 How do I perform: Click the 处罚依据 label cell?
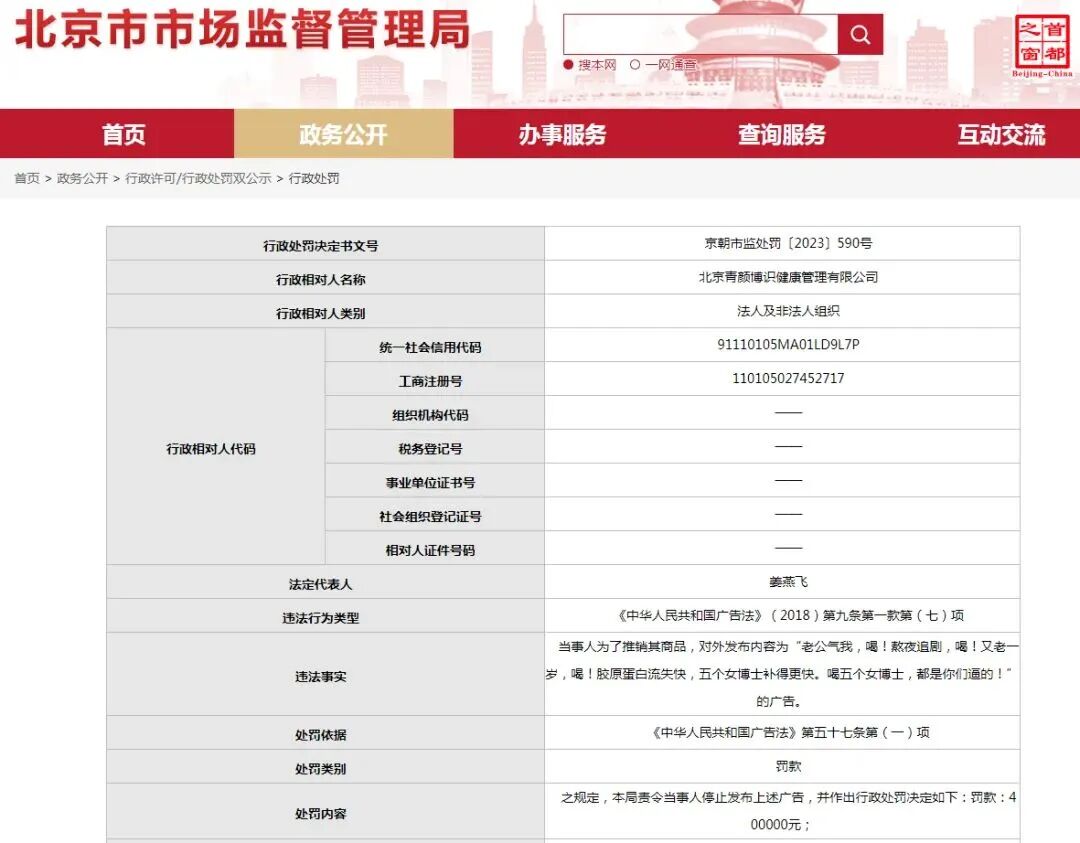(x=325, y=733)
